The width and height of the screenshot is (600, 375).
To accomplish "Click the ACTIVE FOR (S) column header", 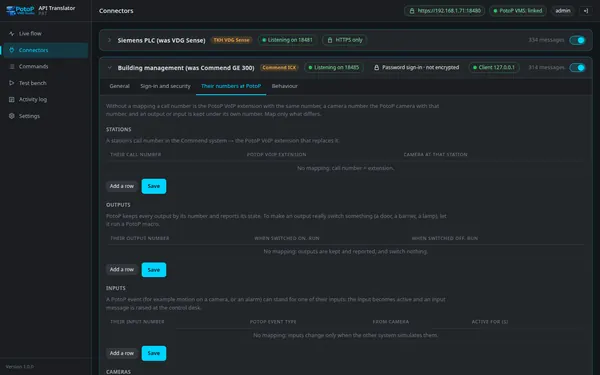I will point(490,322).
